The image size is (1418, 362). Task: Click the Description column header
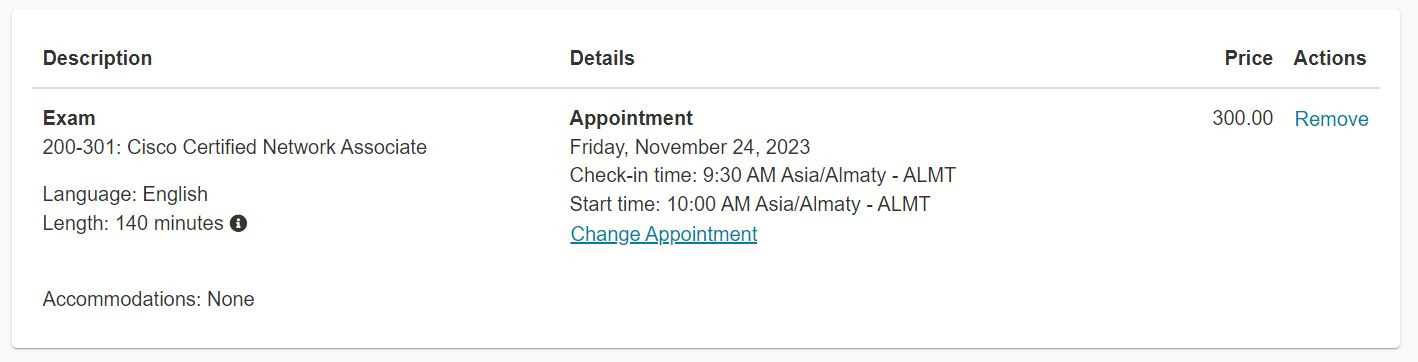(98, 58)
